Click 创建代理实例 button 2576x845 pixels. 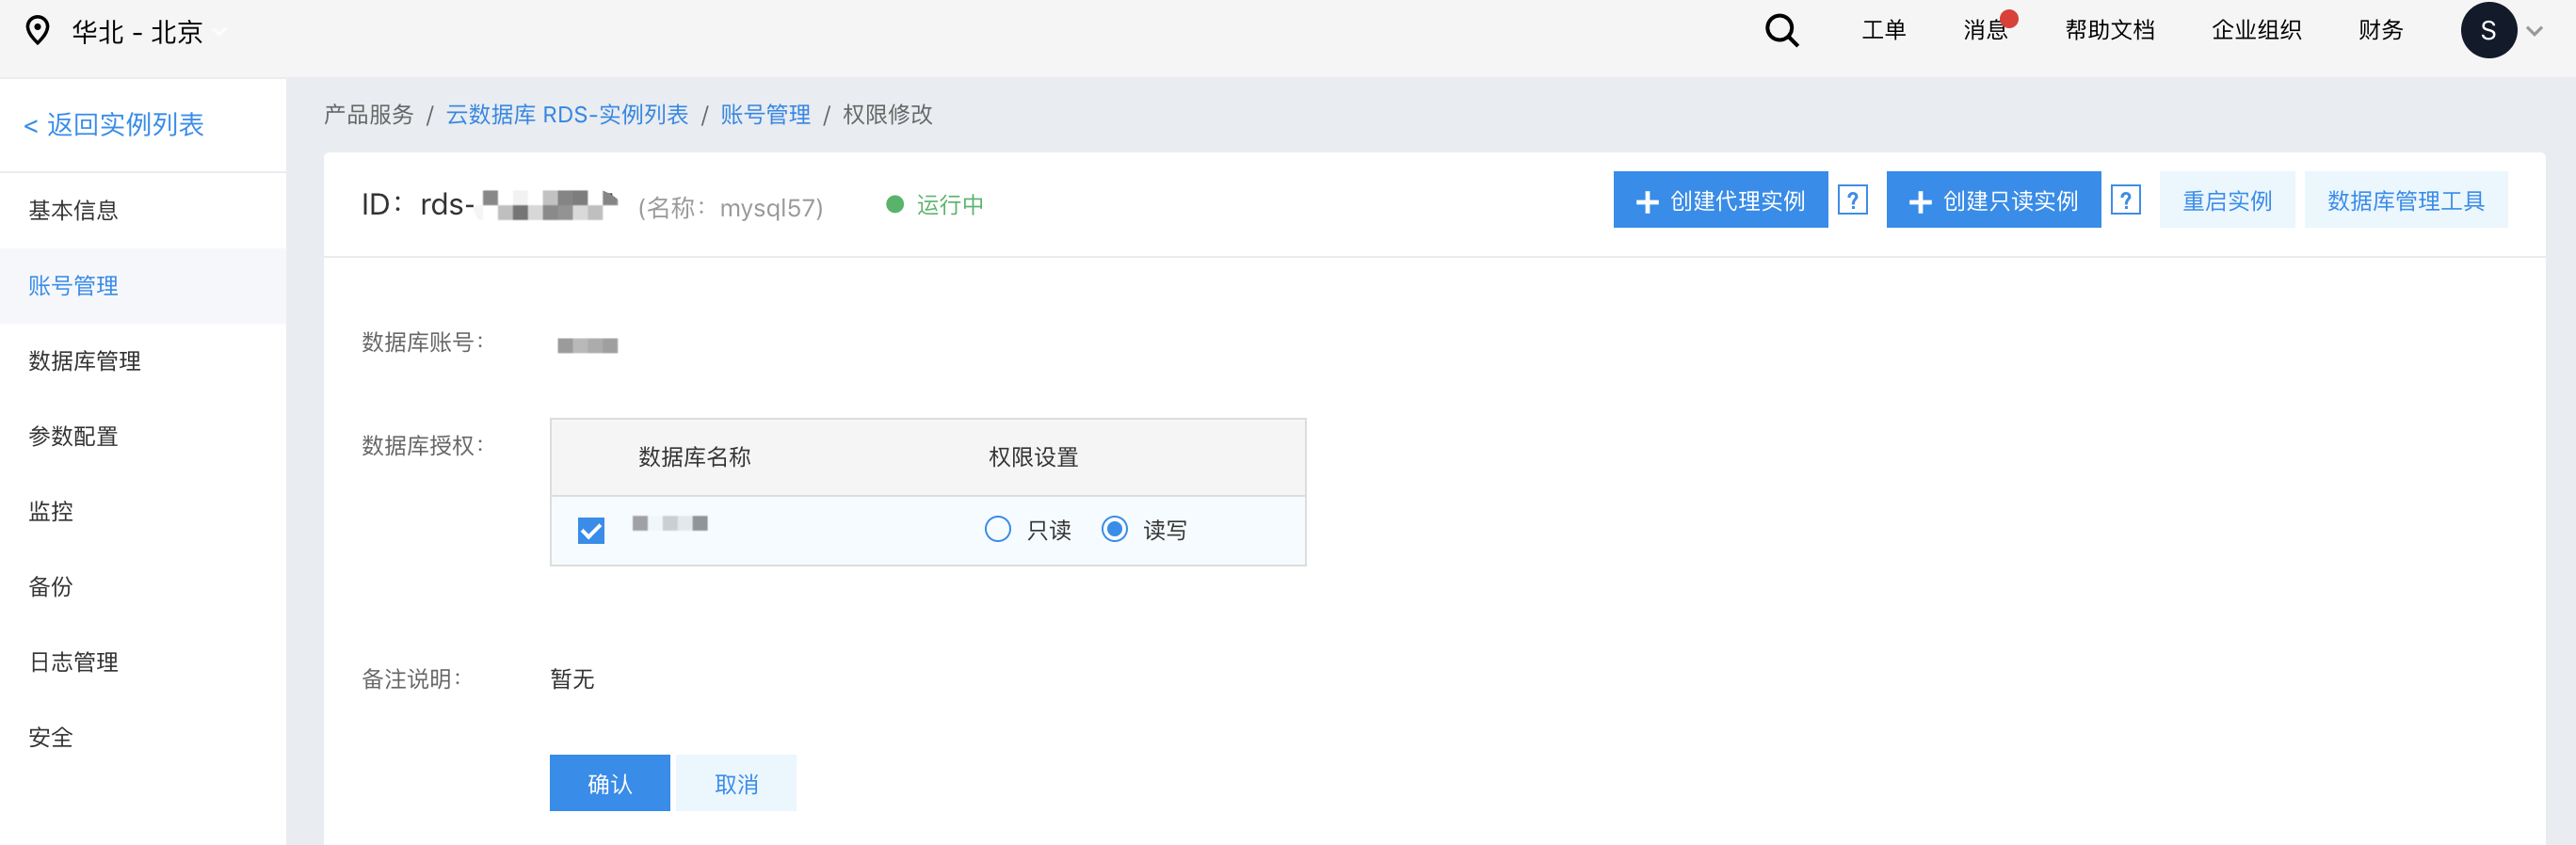[x=1720, y=200]
